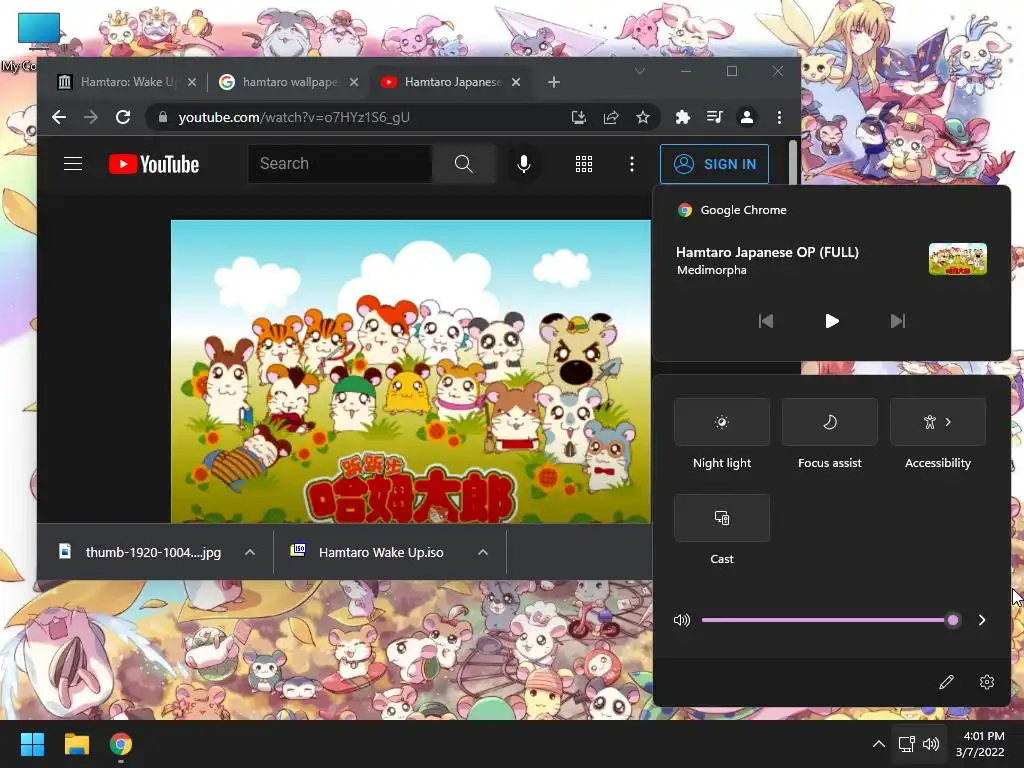Viewport: 1024px width, 768px height.
Task: Open the Accessibility quick settings submenu
Action: [938, 422]
